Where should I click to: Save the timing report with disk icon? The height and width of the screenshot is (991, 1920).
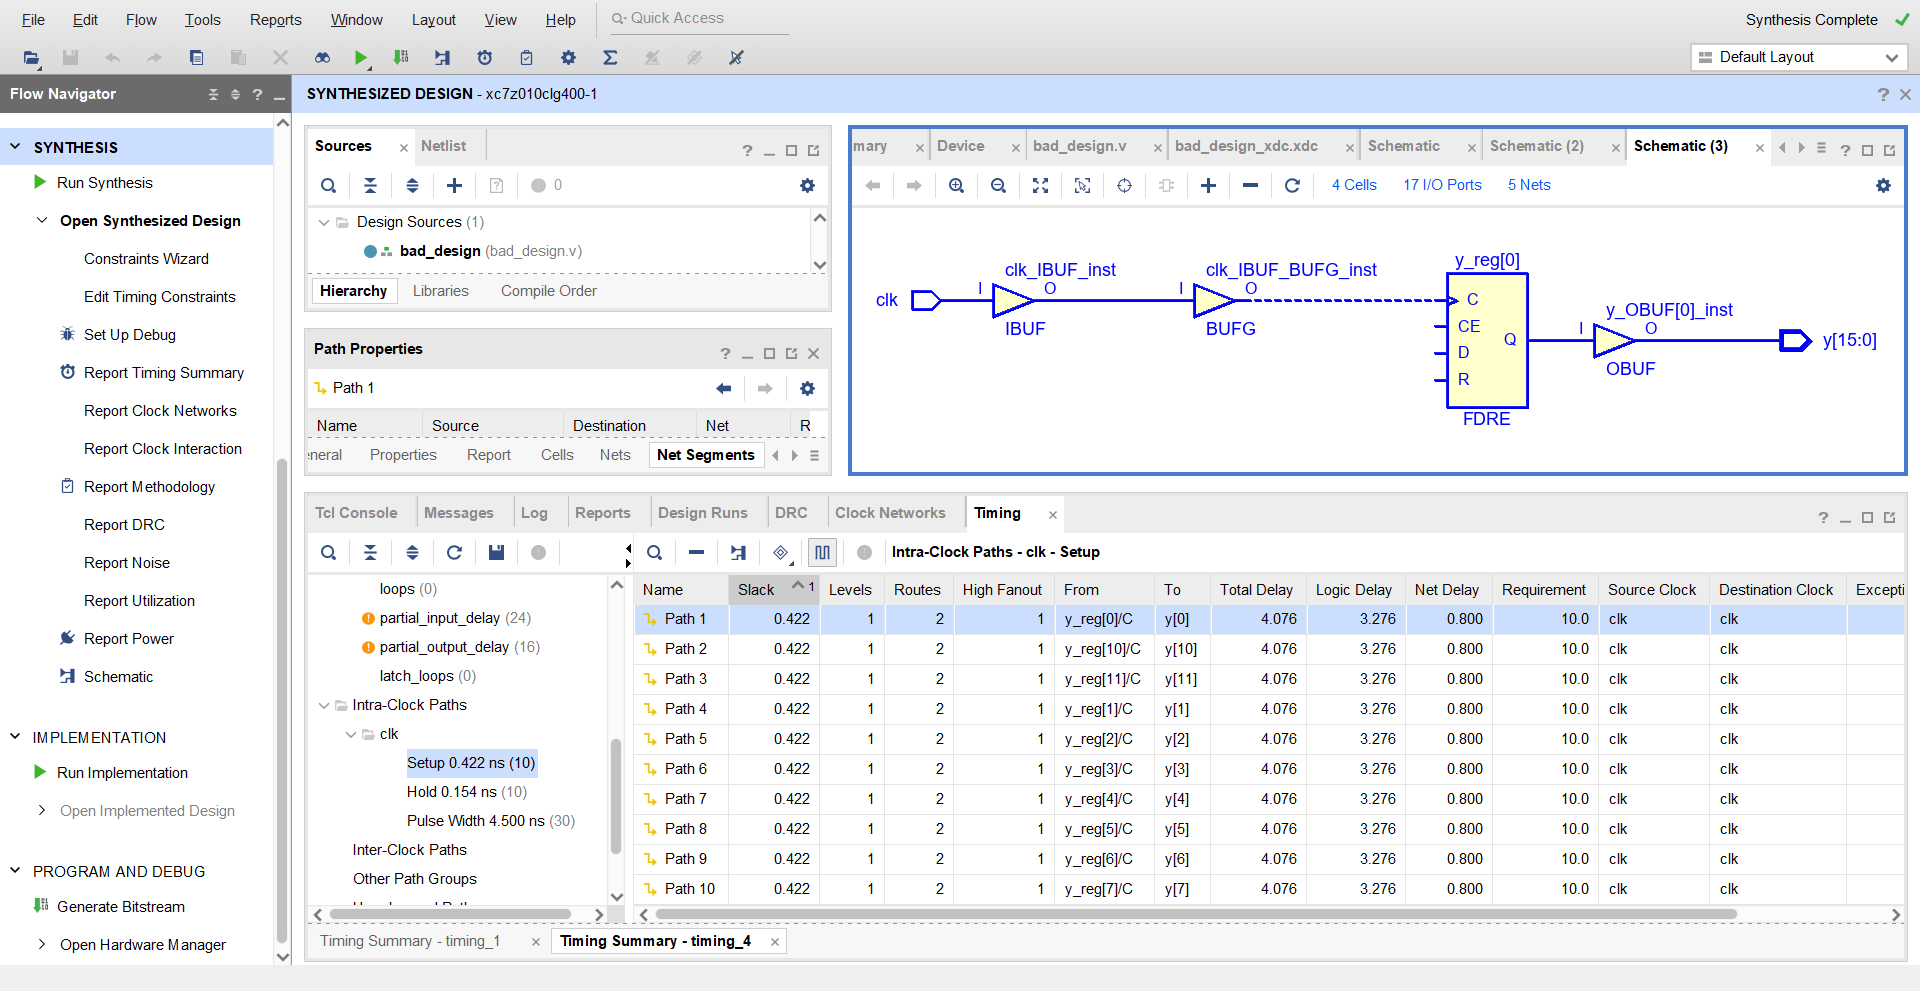(x=496, y=552)
